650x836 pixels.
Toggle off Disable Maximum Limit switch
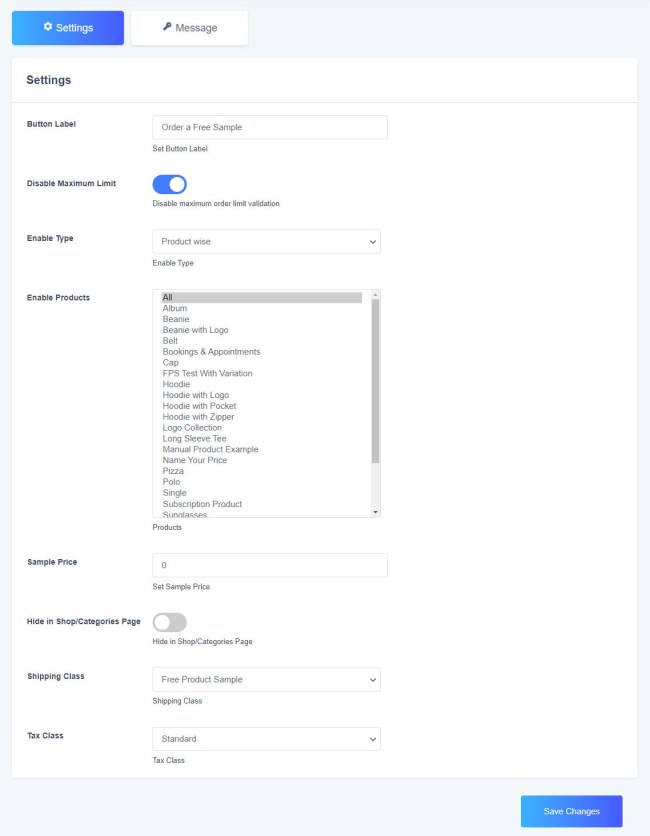[170, 184]
